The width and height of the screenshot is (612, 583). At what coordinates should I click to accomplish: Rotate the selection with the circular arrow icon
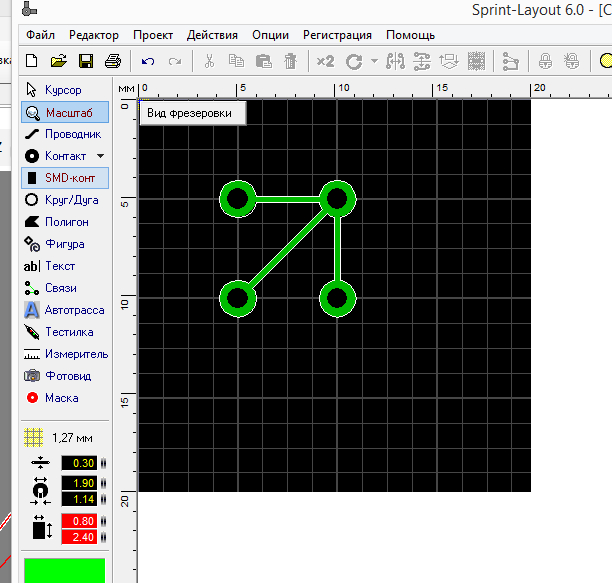tap(354, 61)
